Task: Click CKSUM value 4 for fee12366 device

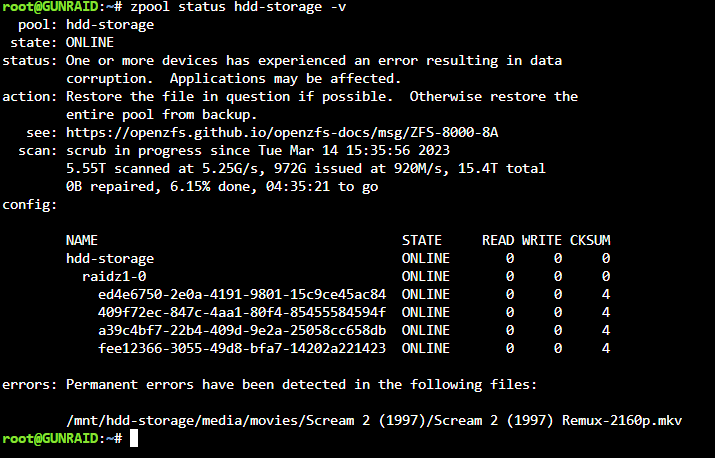Action: (606, 349)
